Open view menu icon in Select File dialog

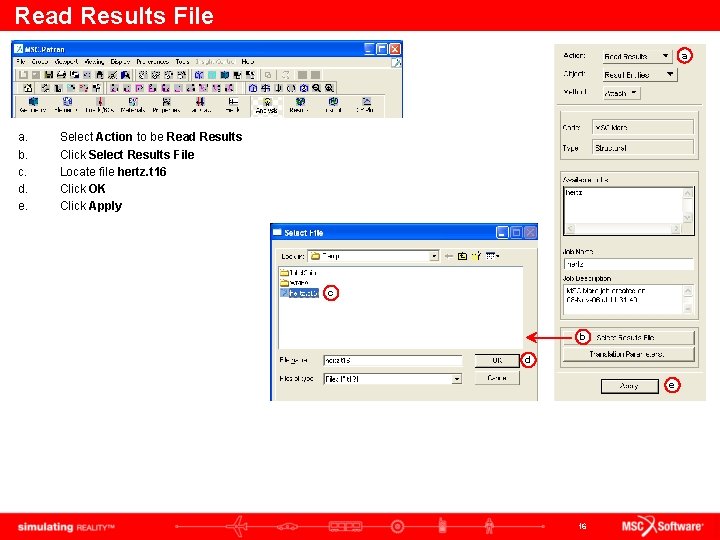492,256
